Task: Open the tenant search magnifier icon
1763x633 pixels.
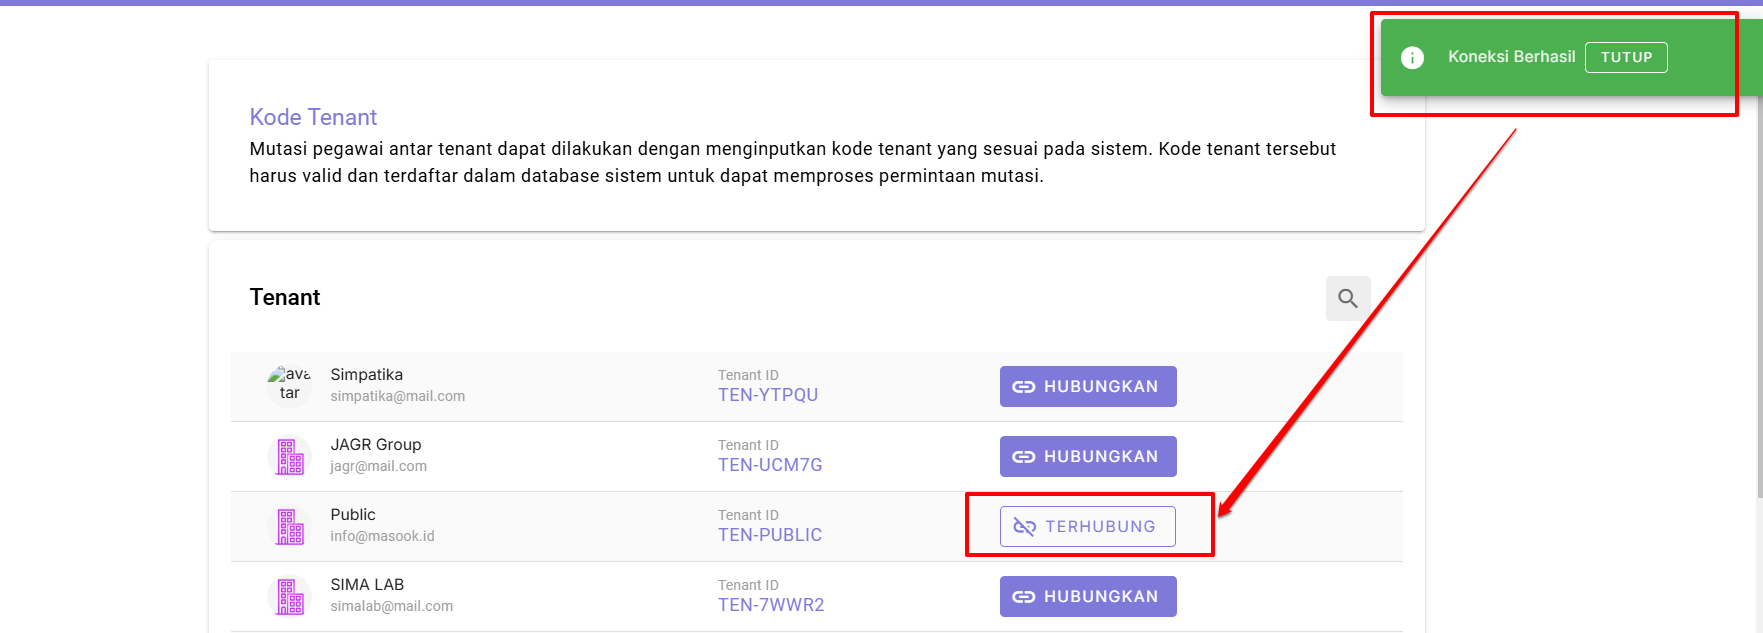Action: click(x=1348, y=298)
